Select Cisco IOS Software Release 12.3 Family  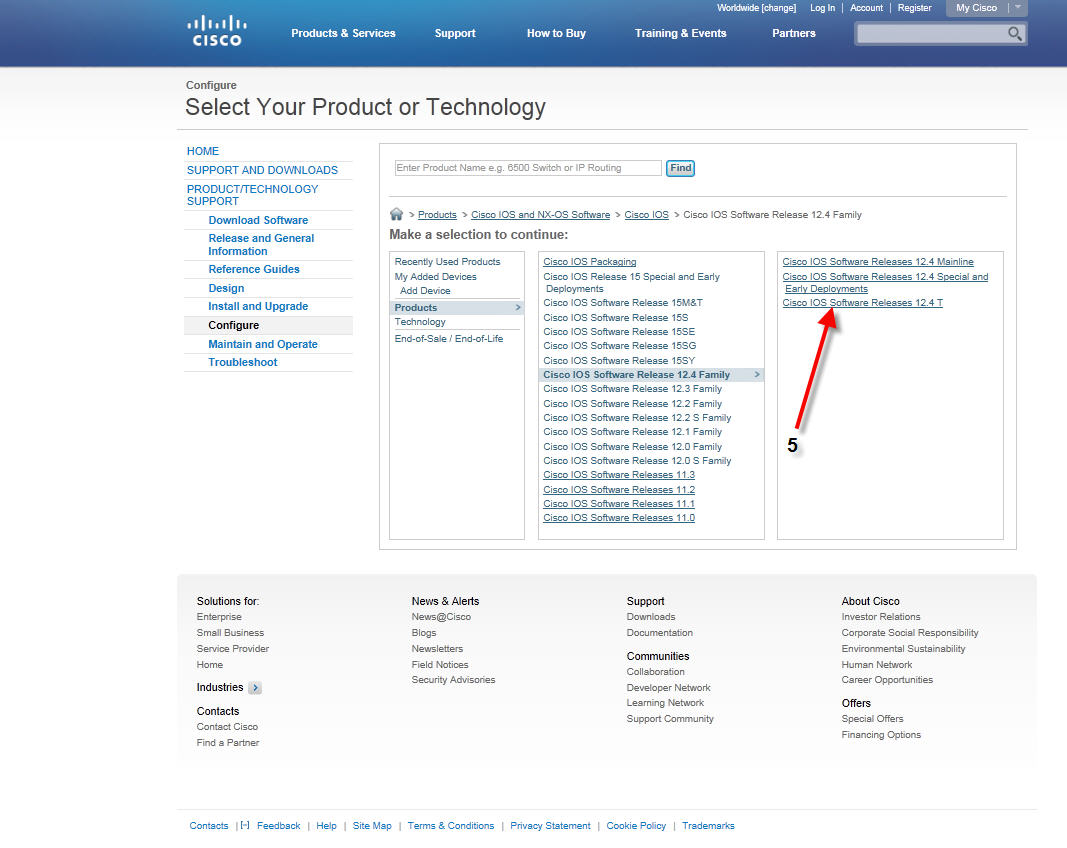(x=632, y=389)
